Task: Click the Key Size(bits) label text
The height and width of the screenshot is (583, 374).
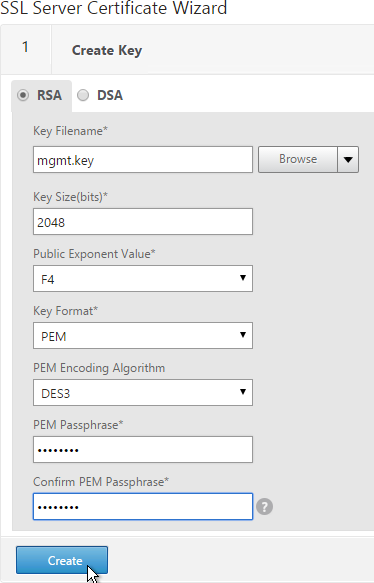Action: click(x=70, y=197)
